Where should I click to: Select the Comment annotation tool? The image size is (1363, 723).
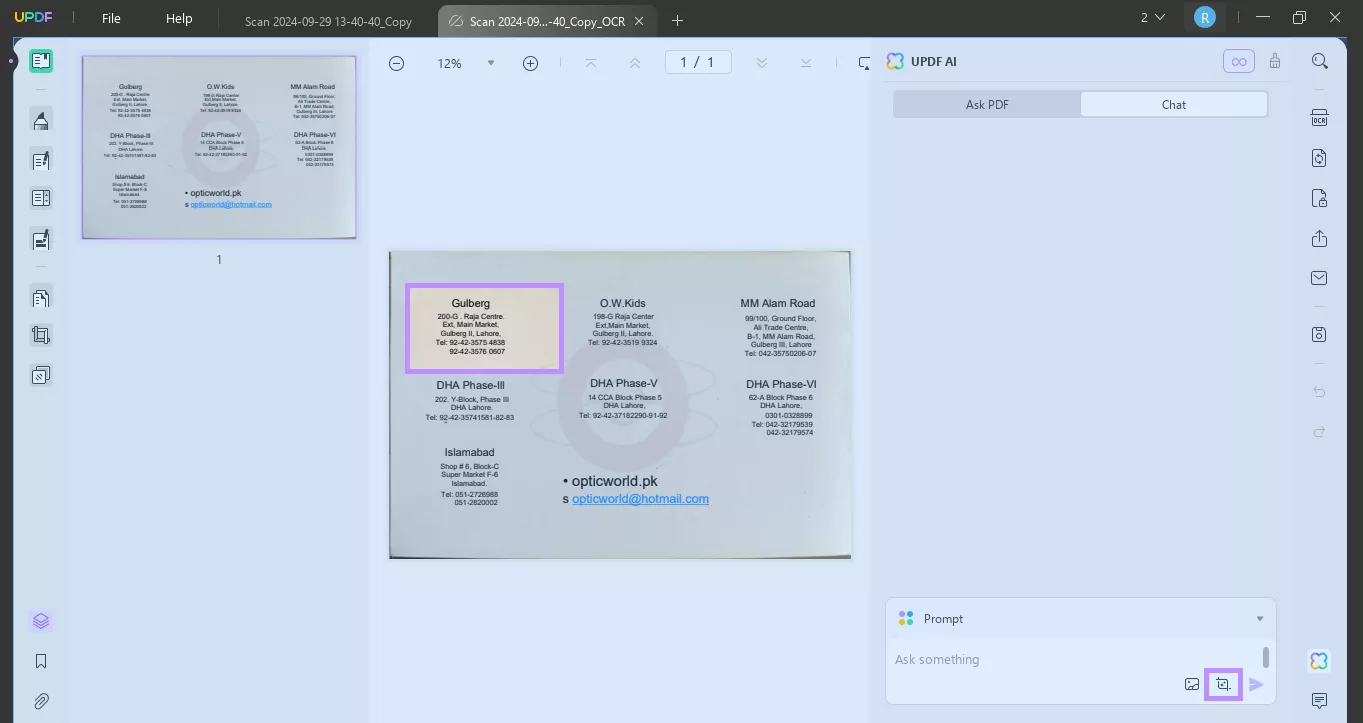41,120
